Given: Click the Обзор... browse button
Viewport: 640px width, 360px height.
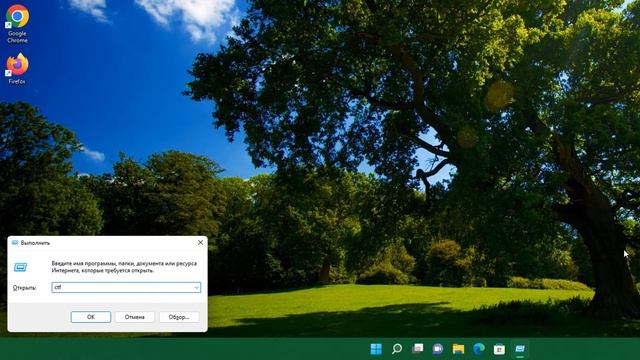Looking at the screenshot, I should (x=179, y=317).
